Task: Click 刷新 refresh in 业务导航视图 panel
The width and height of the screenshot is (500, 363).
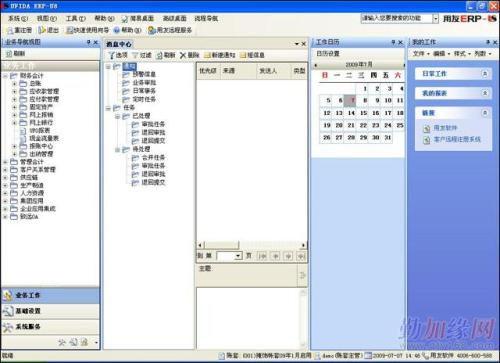Action: click(15, 54)
